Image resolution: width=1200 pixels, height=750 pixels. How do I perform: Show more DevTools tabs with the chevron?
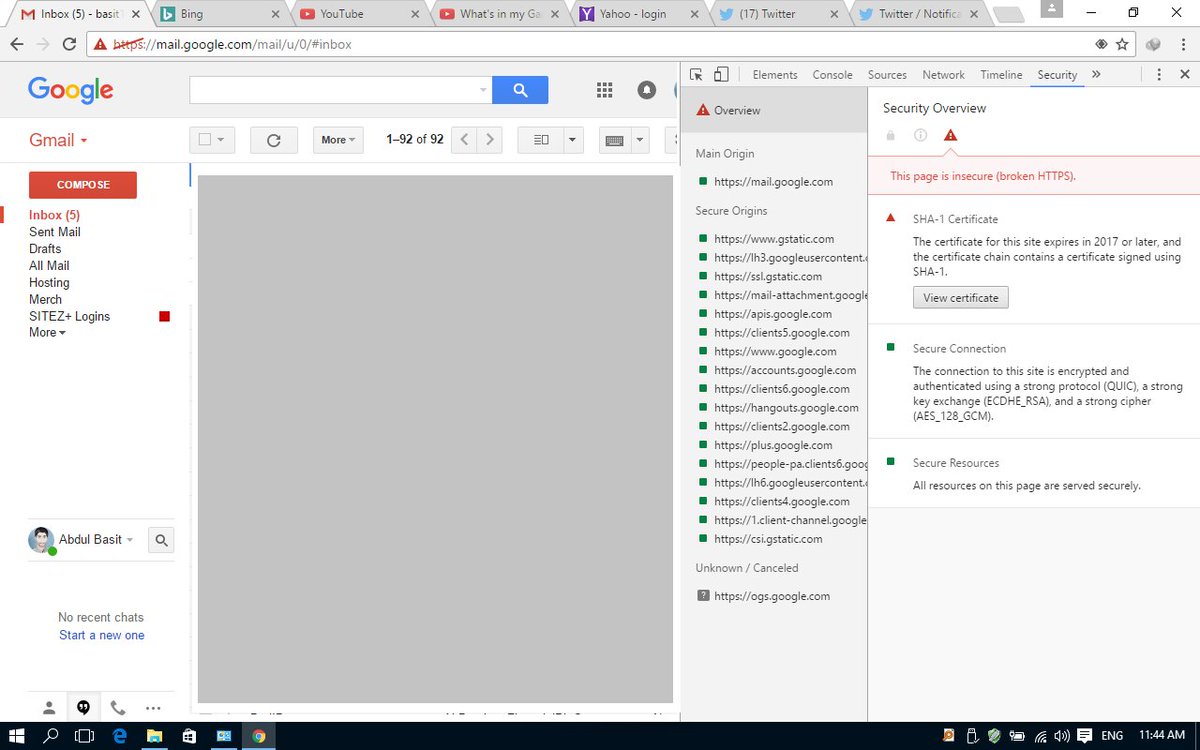click(x=1096, y=75)
